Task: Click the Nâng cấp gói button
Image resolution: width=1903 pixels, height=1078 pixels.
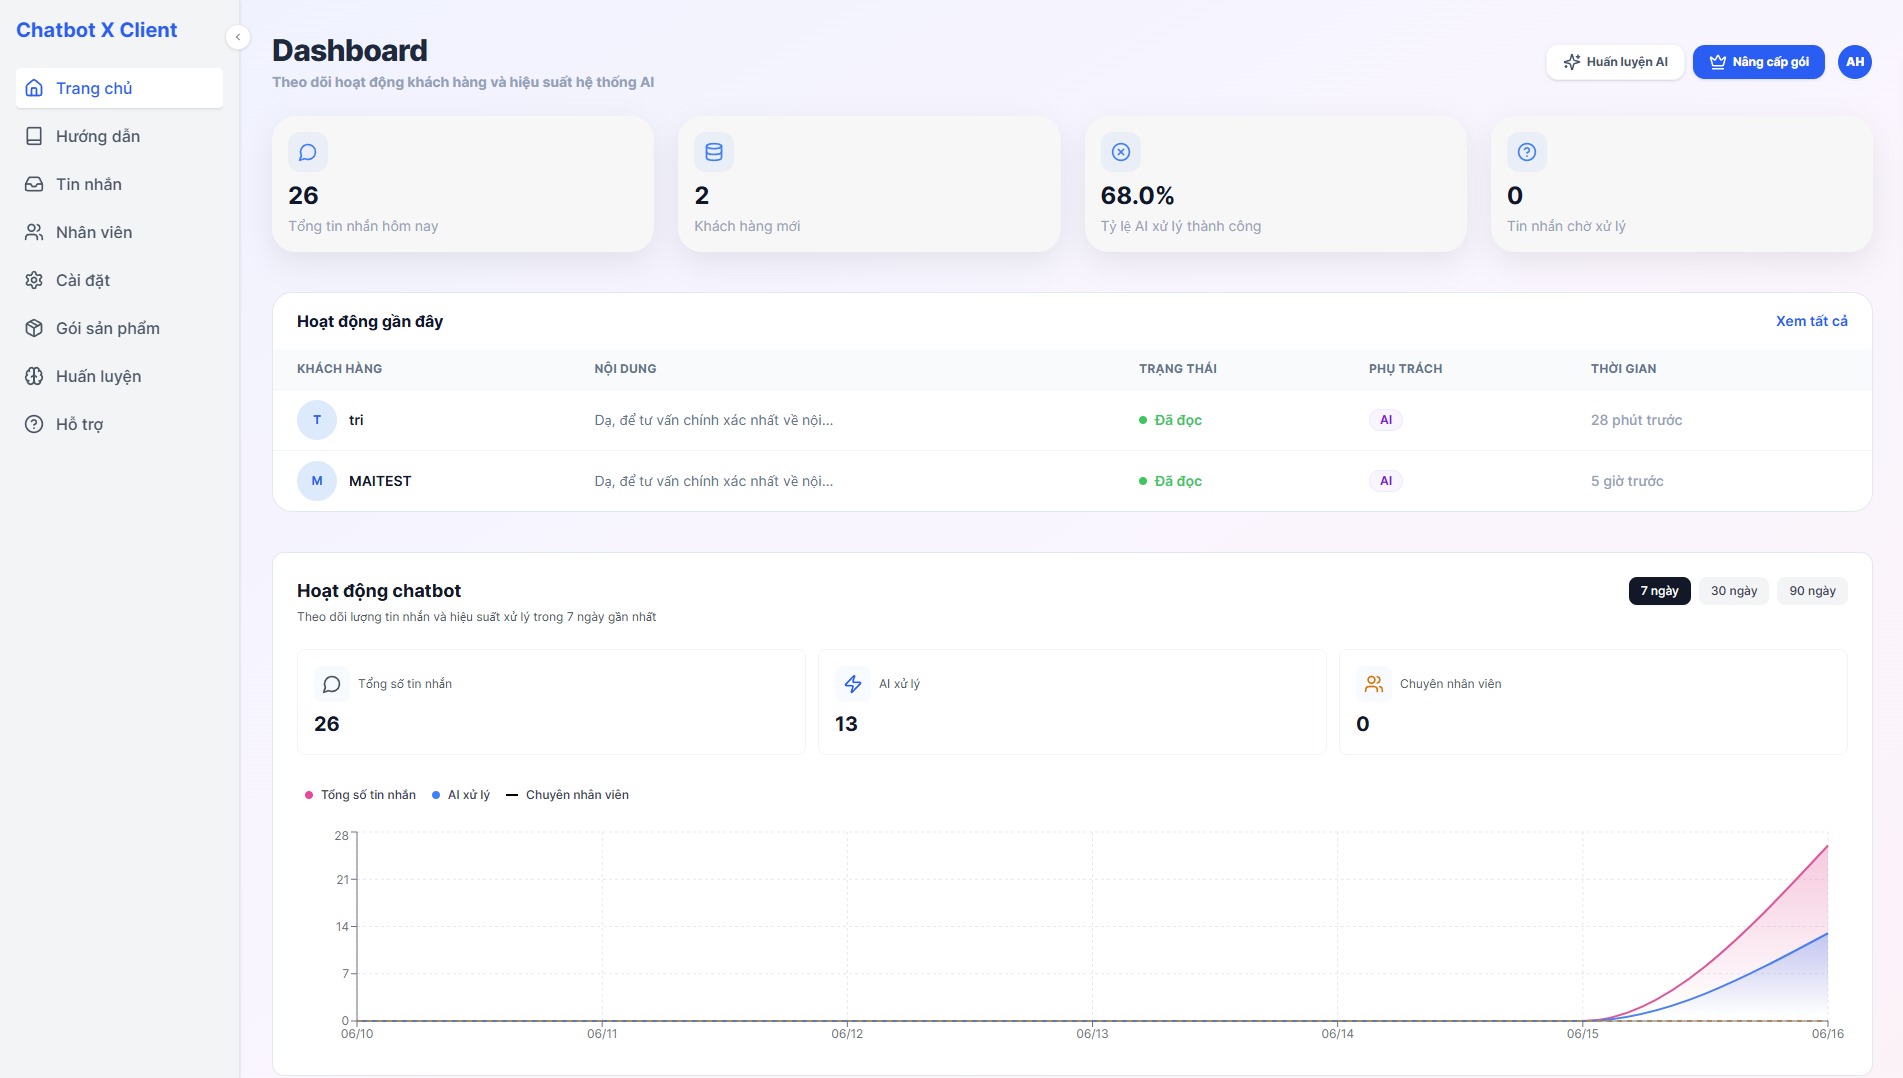Action: tap(1759, 62)
